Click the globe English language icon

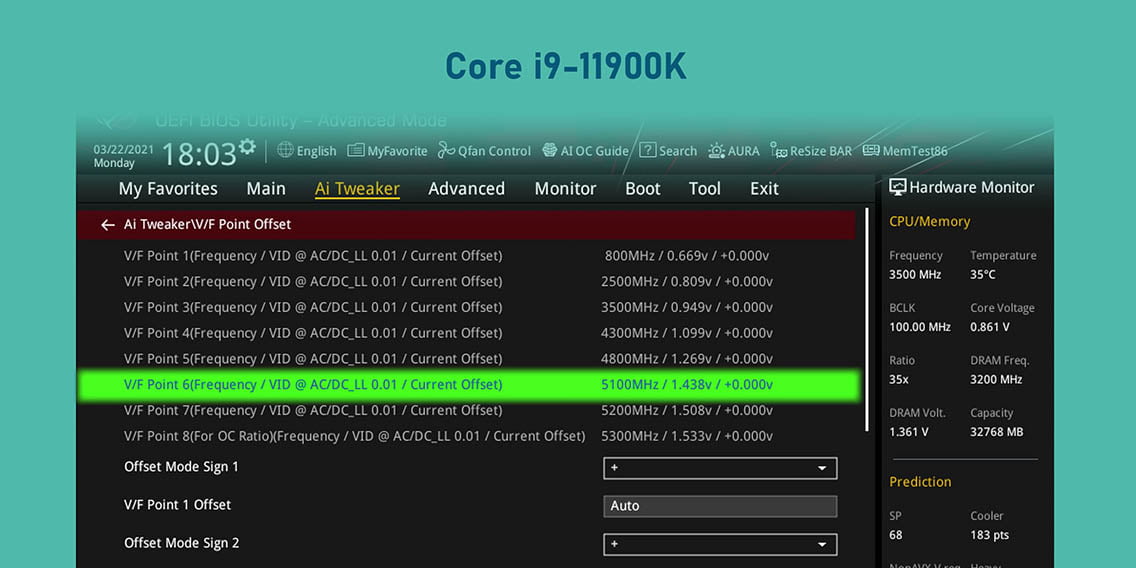(285, 150)
